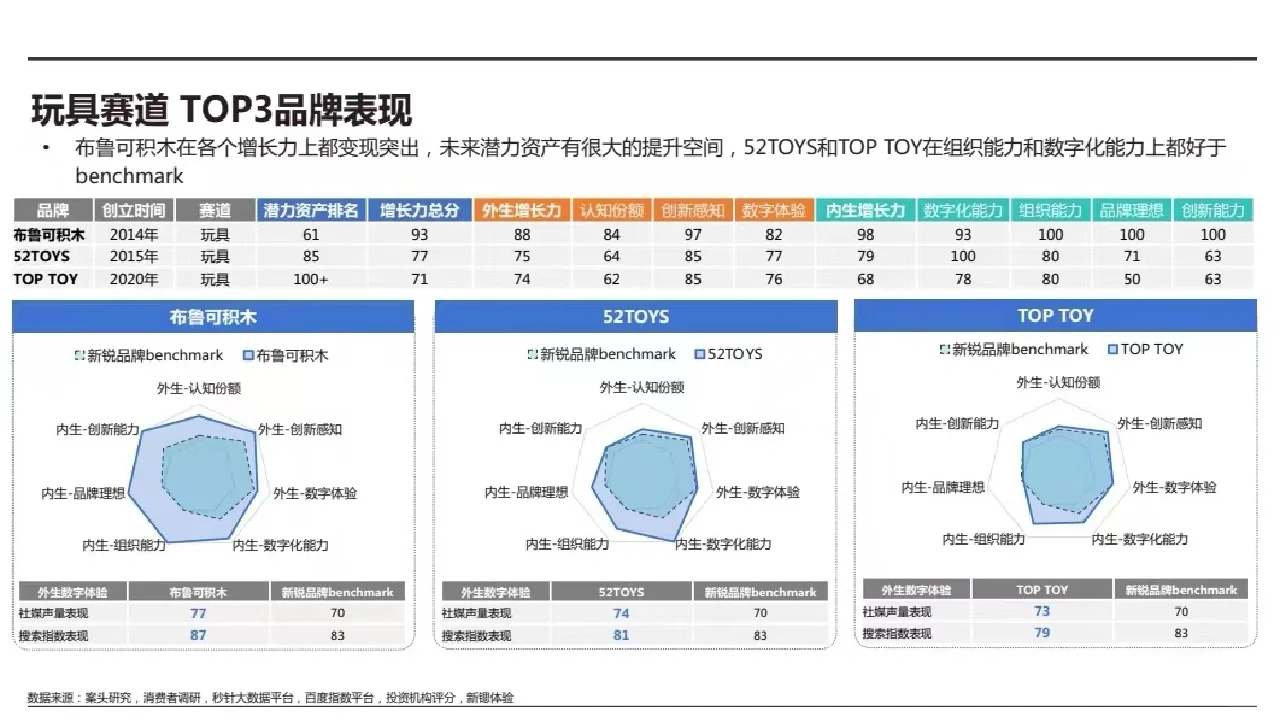
Task: Click the 2015年 founding year cell
Action: click(x=134, y=257)
